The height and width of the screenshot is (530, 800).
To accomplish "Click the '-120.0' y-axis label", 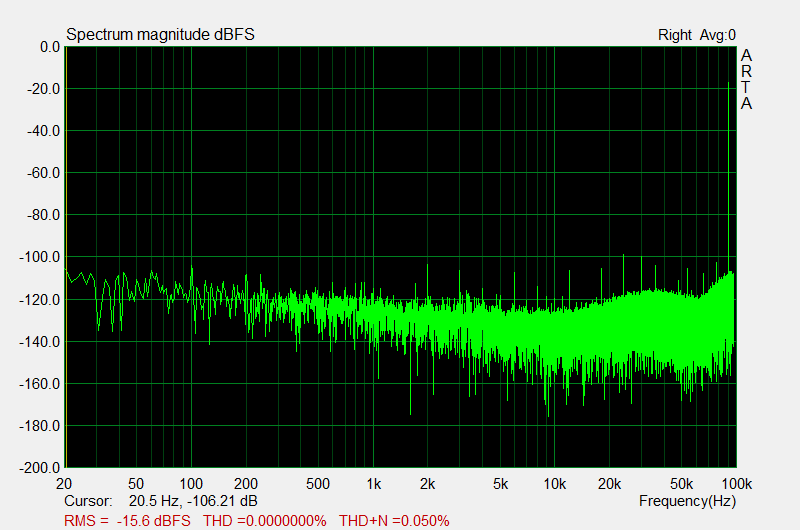I will point(40,299).
